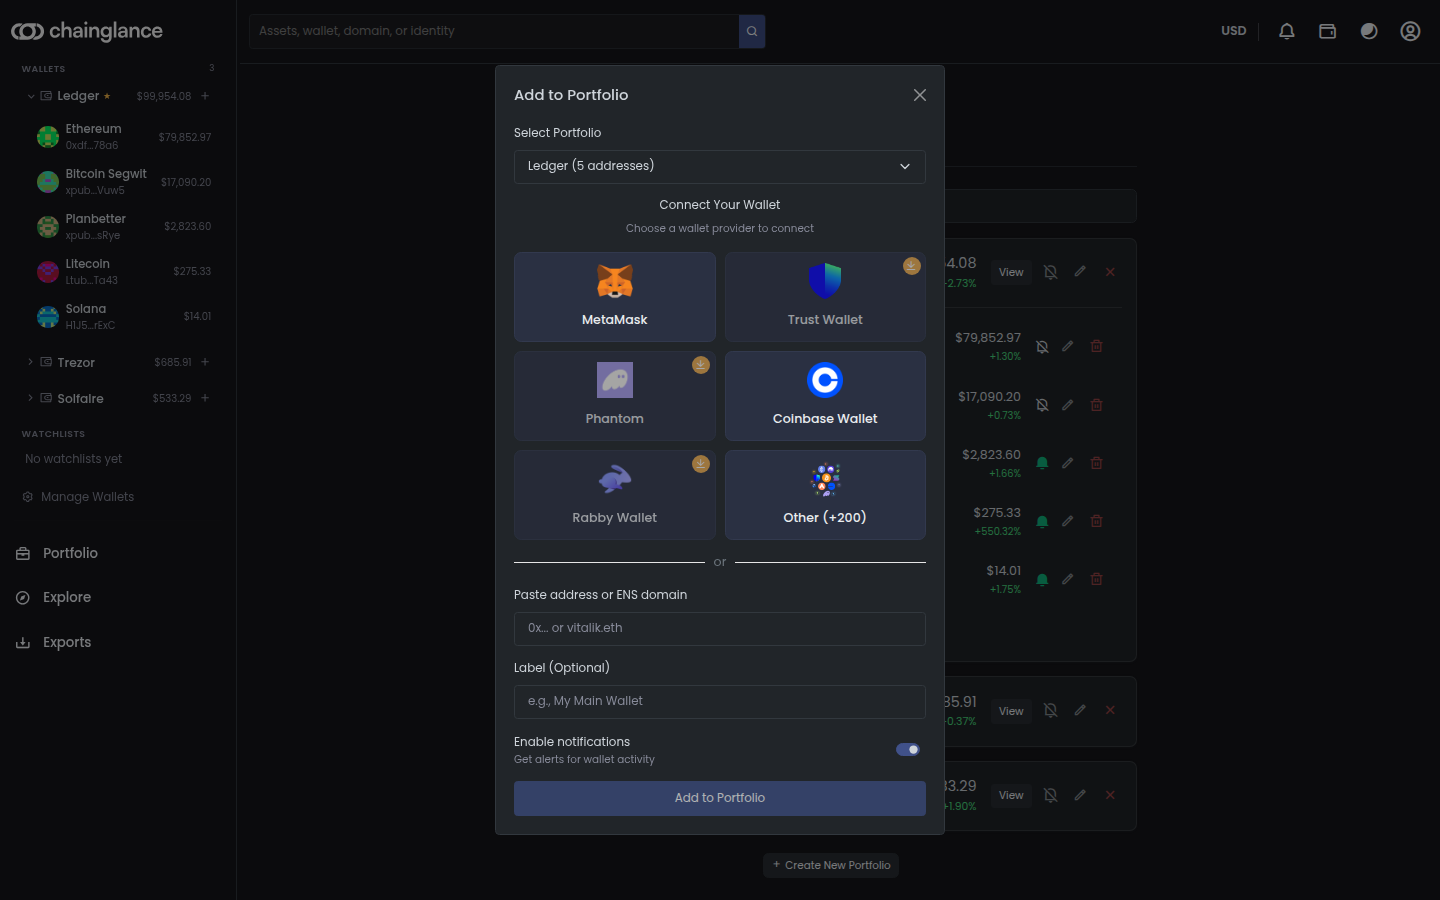Edit the 3.29 portfolio card

point(1080,795)
